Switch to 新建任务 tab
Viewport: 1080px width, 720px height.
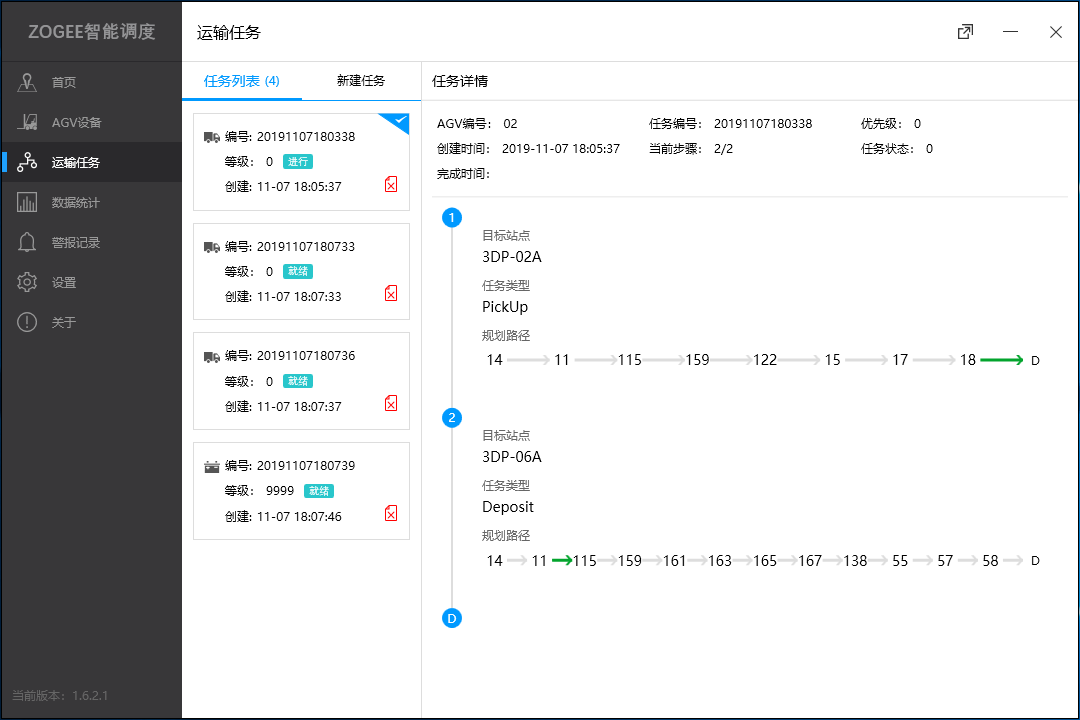(x=361, y=81)
